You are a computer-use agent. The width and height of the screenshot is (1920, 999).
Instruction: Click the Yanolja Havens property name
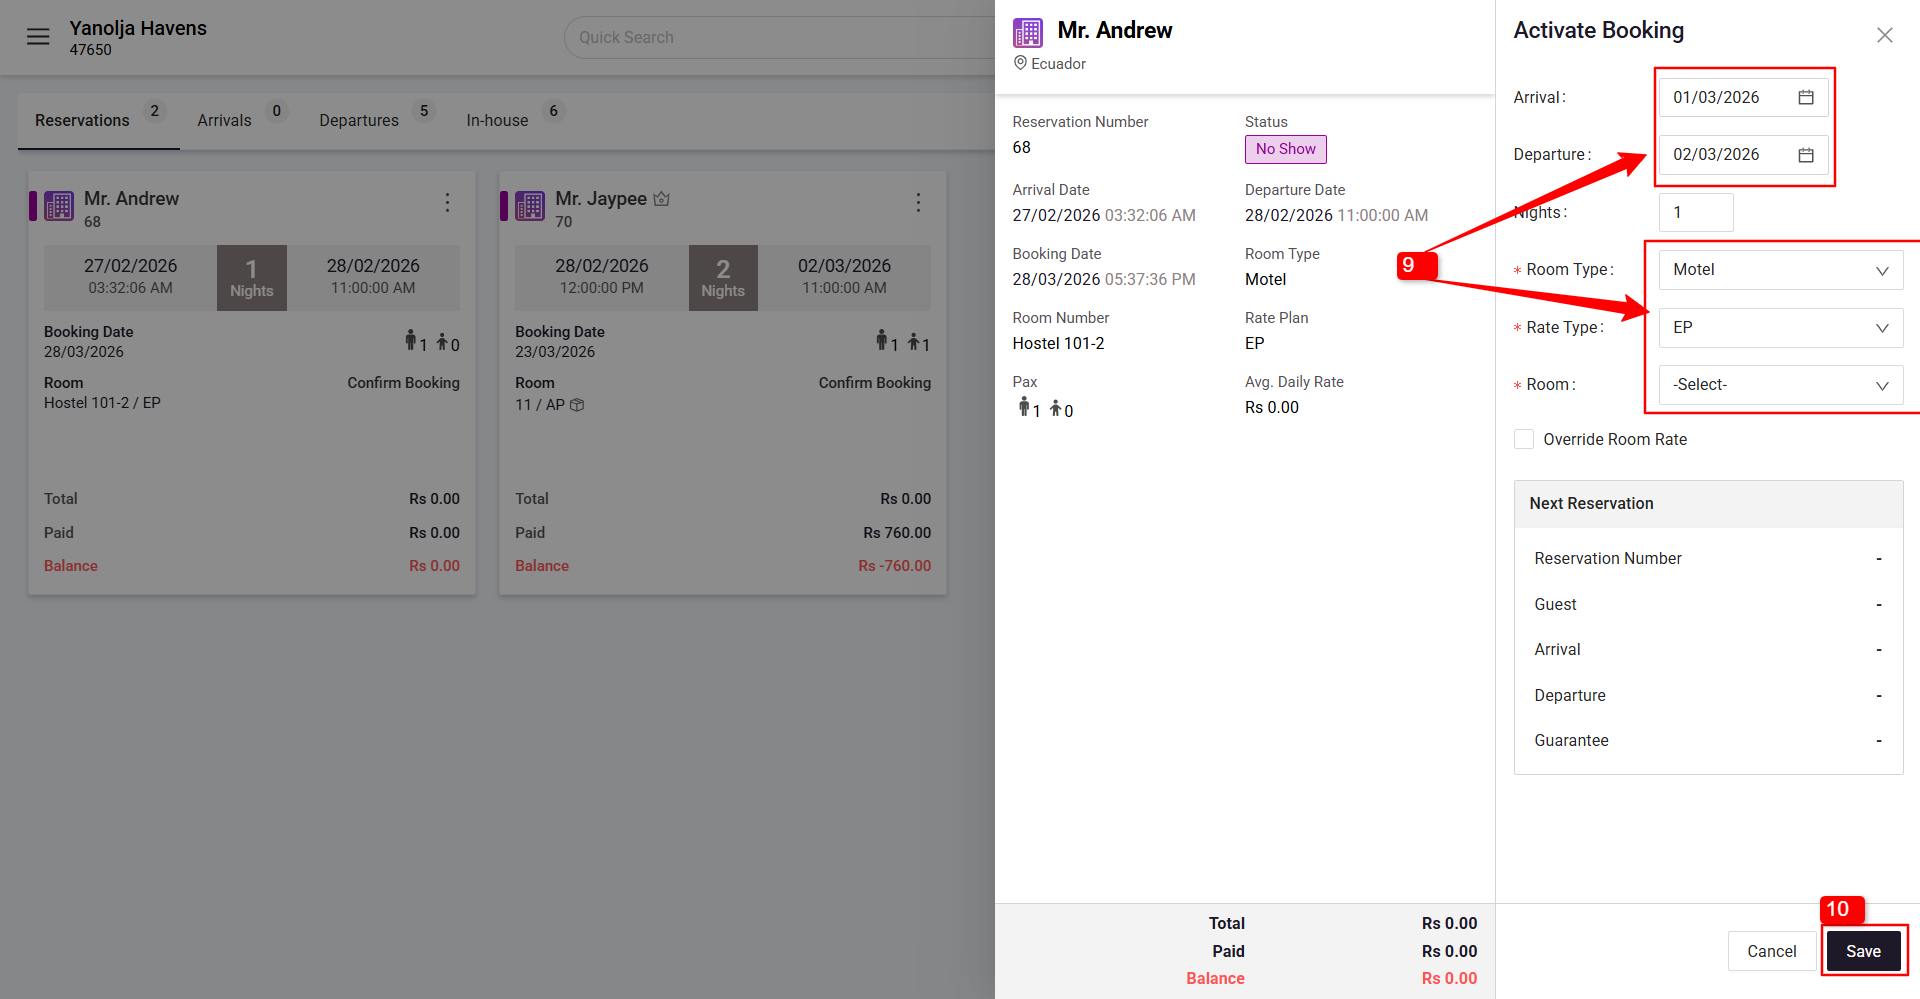(x=138, y=28)
